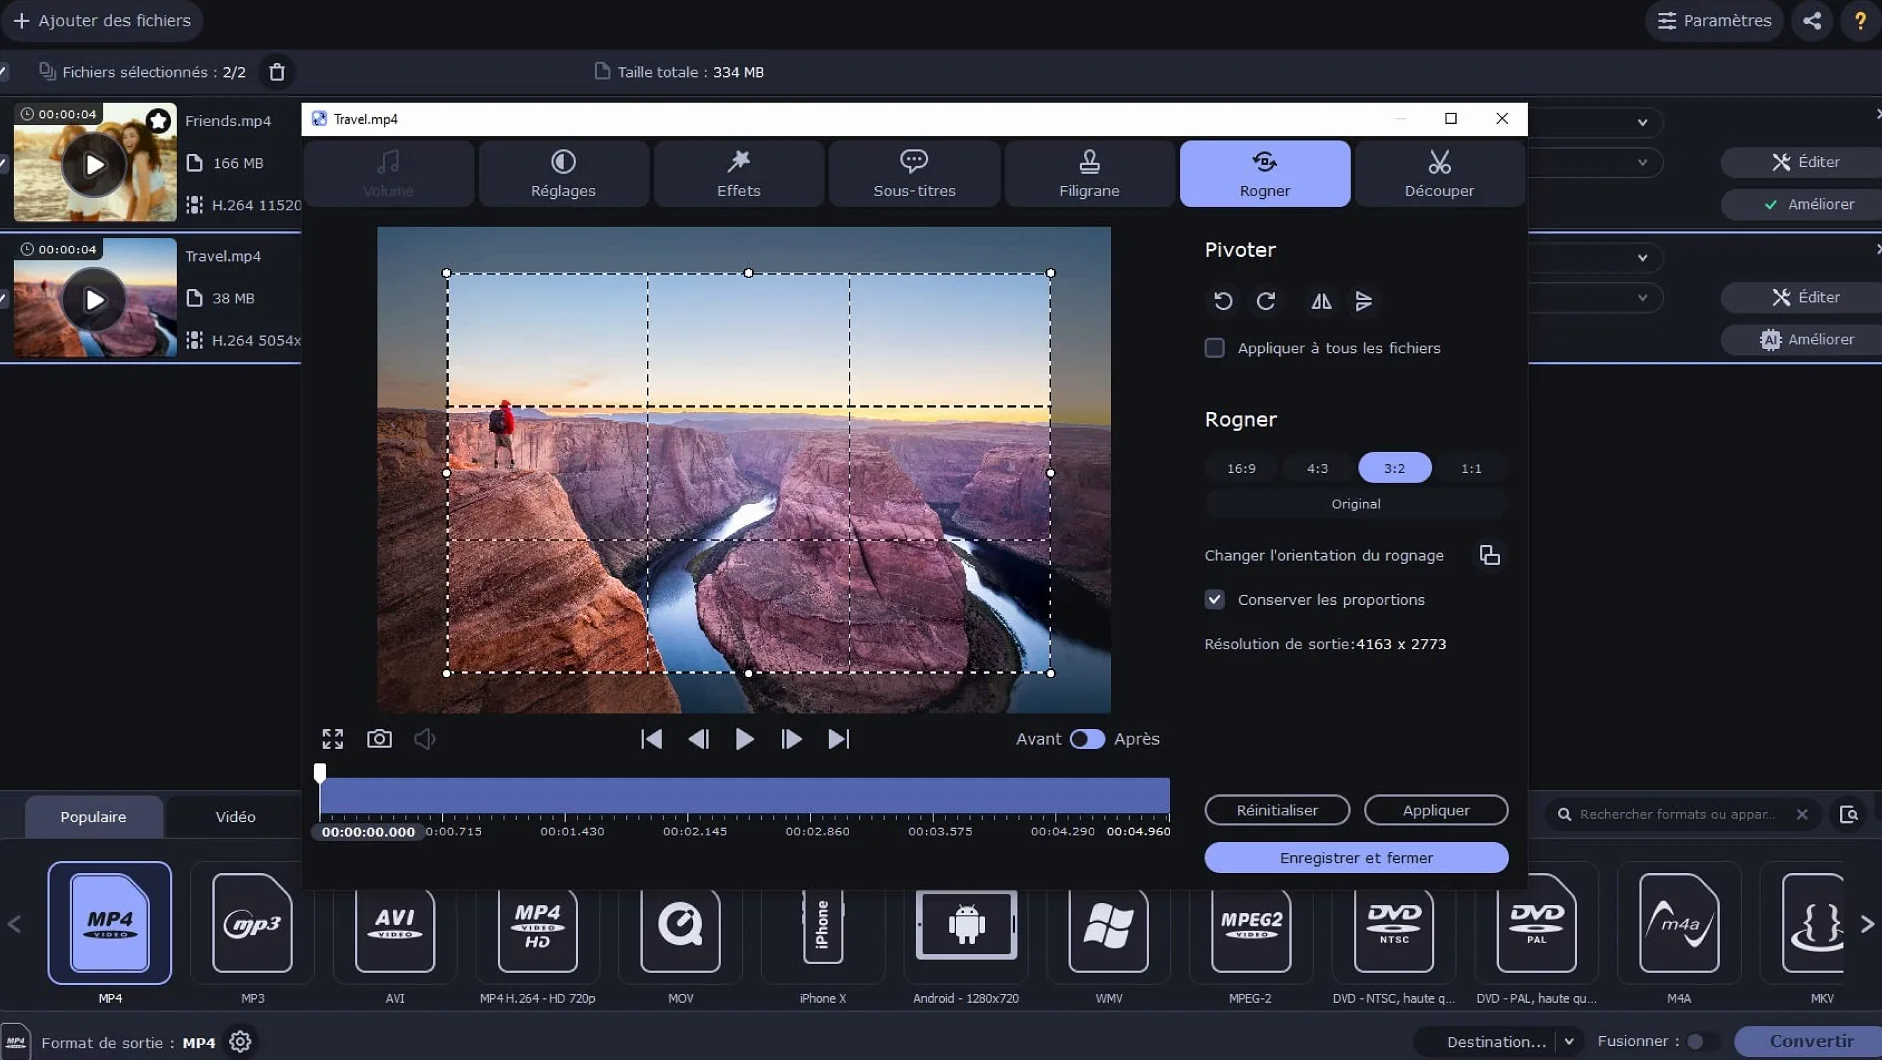The width and height of the screenshot is (1882, 1060).
Task: Click the Appliquer button
Action: [x=1436, y=810]
